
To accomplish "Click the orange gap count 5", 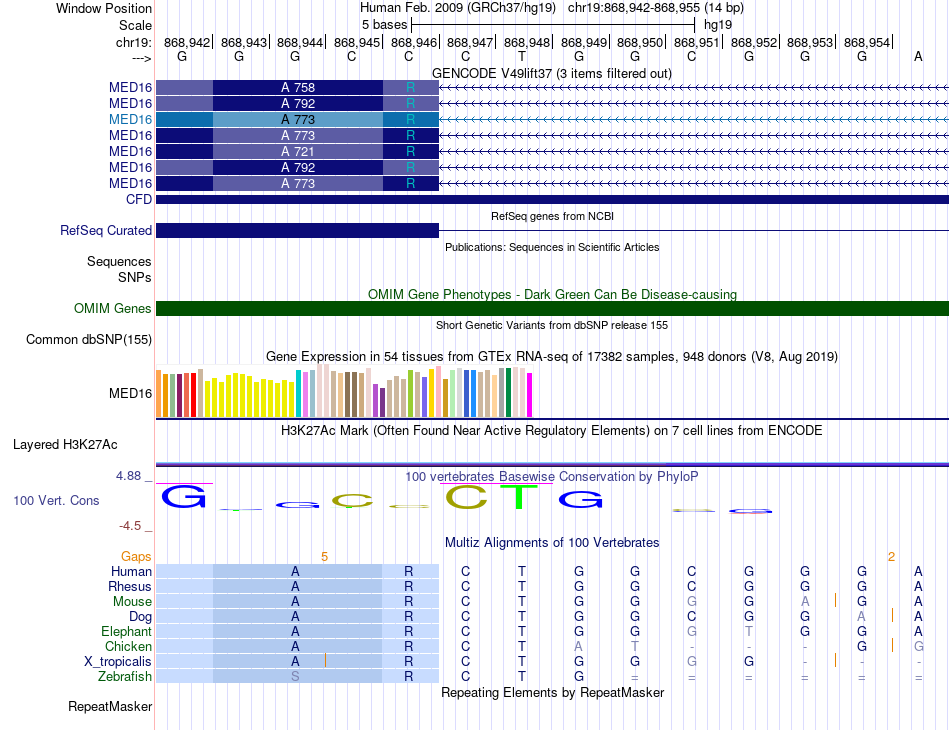I will pyautogui.click(x=324, y=557).
